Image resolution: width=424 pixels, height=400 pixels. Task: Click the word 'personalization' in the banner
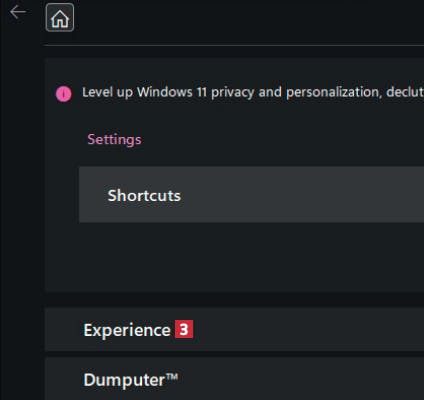pyautogui.click(x=334, y=92)
